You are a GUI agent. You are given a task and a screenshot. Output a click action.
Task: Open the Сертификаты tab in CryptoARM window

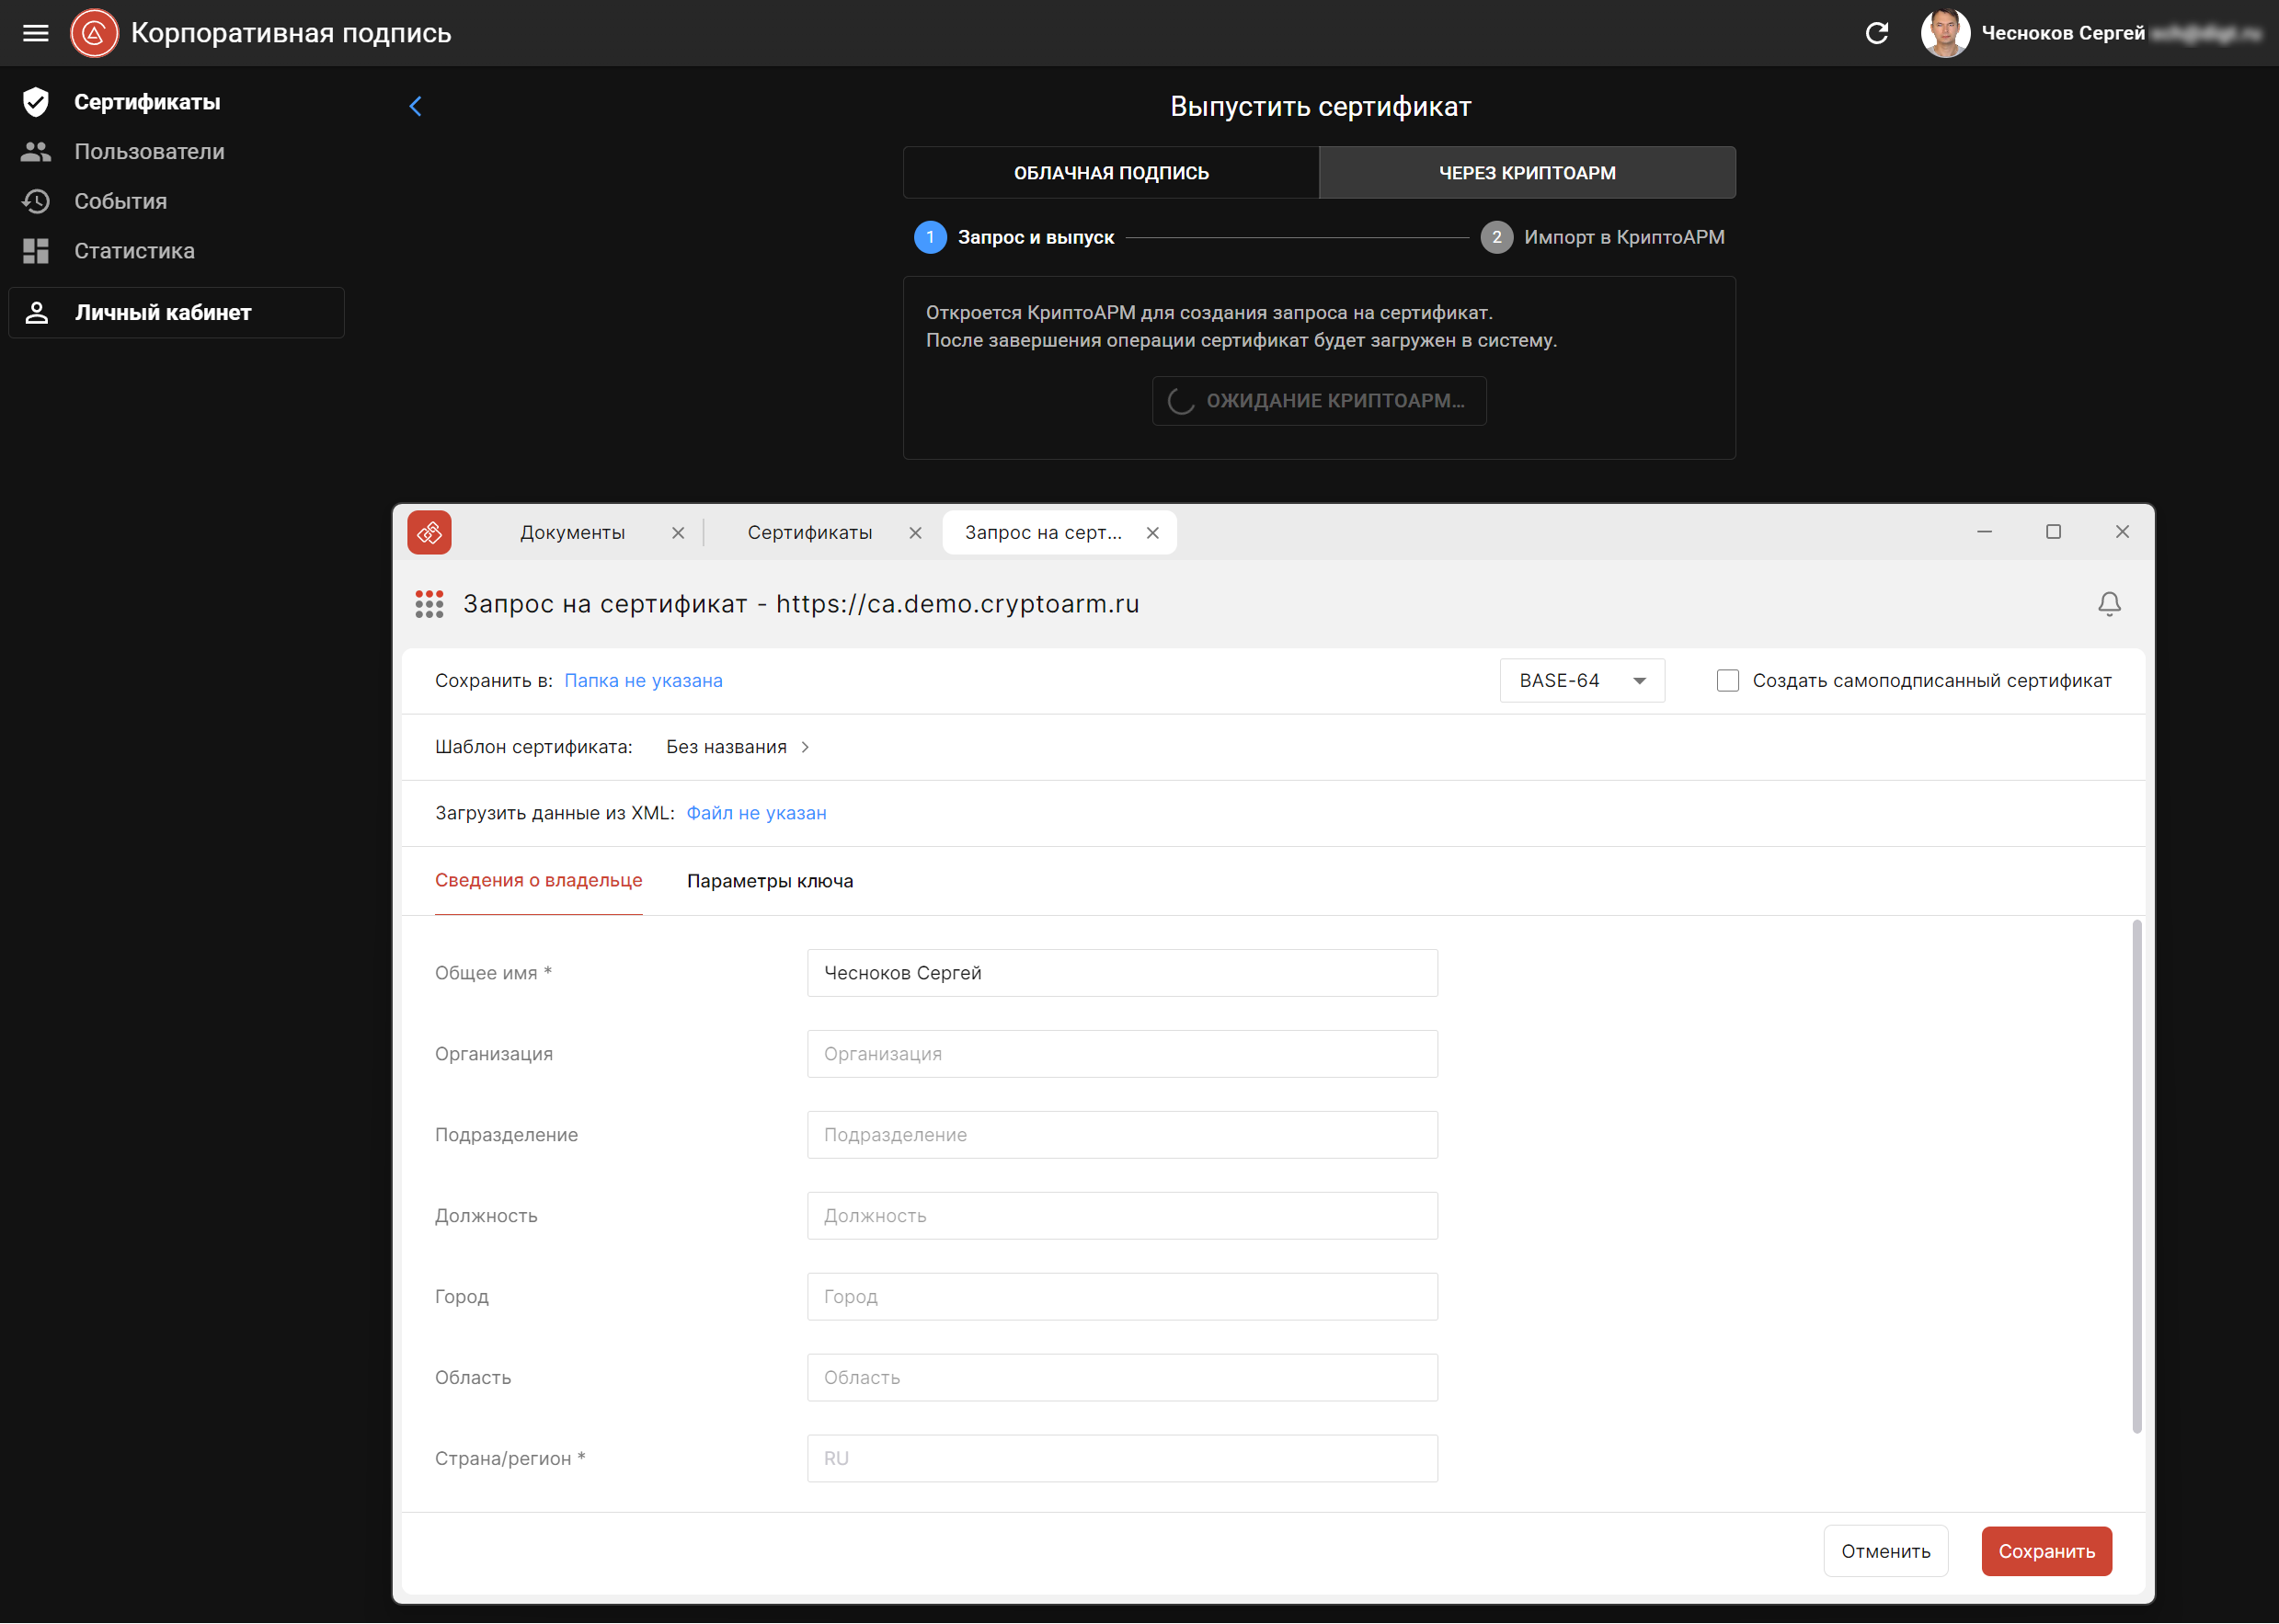coord(809,533)
